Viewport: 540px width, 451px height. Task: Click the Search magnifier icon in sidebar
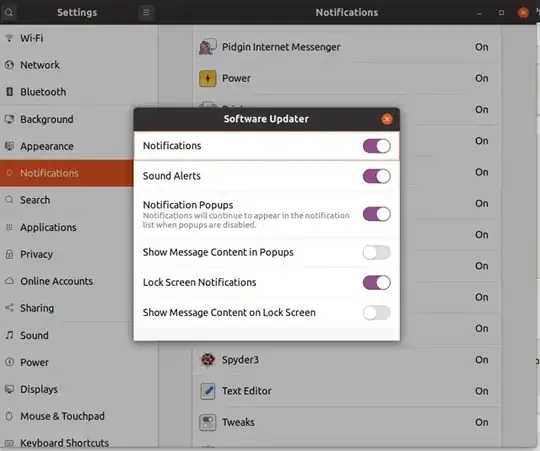pos(9,200)
